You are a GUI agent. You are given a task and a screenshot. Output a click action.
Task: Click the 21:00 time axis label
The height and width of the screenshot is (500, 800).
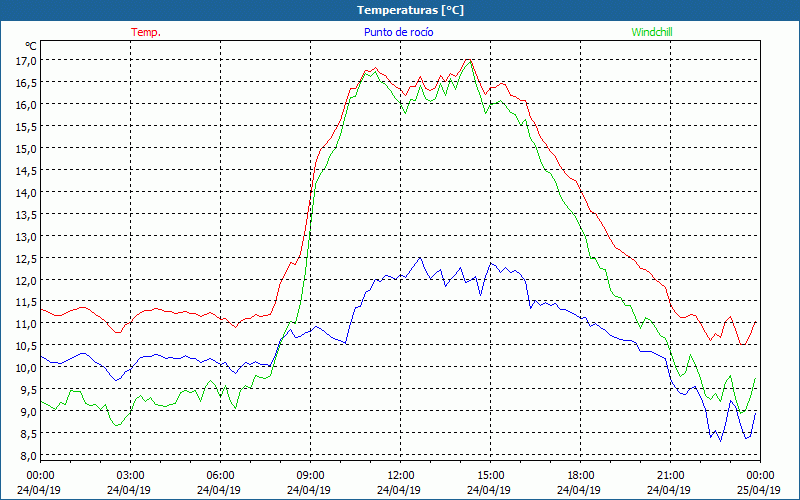click(670, 476)
